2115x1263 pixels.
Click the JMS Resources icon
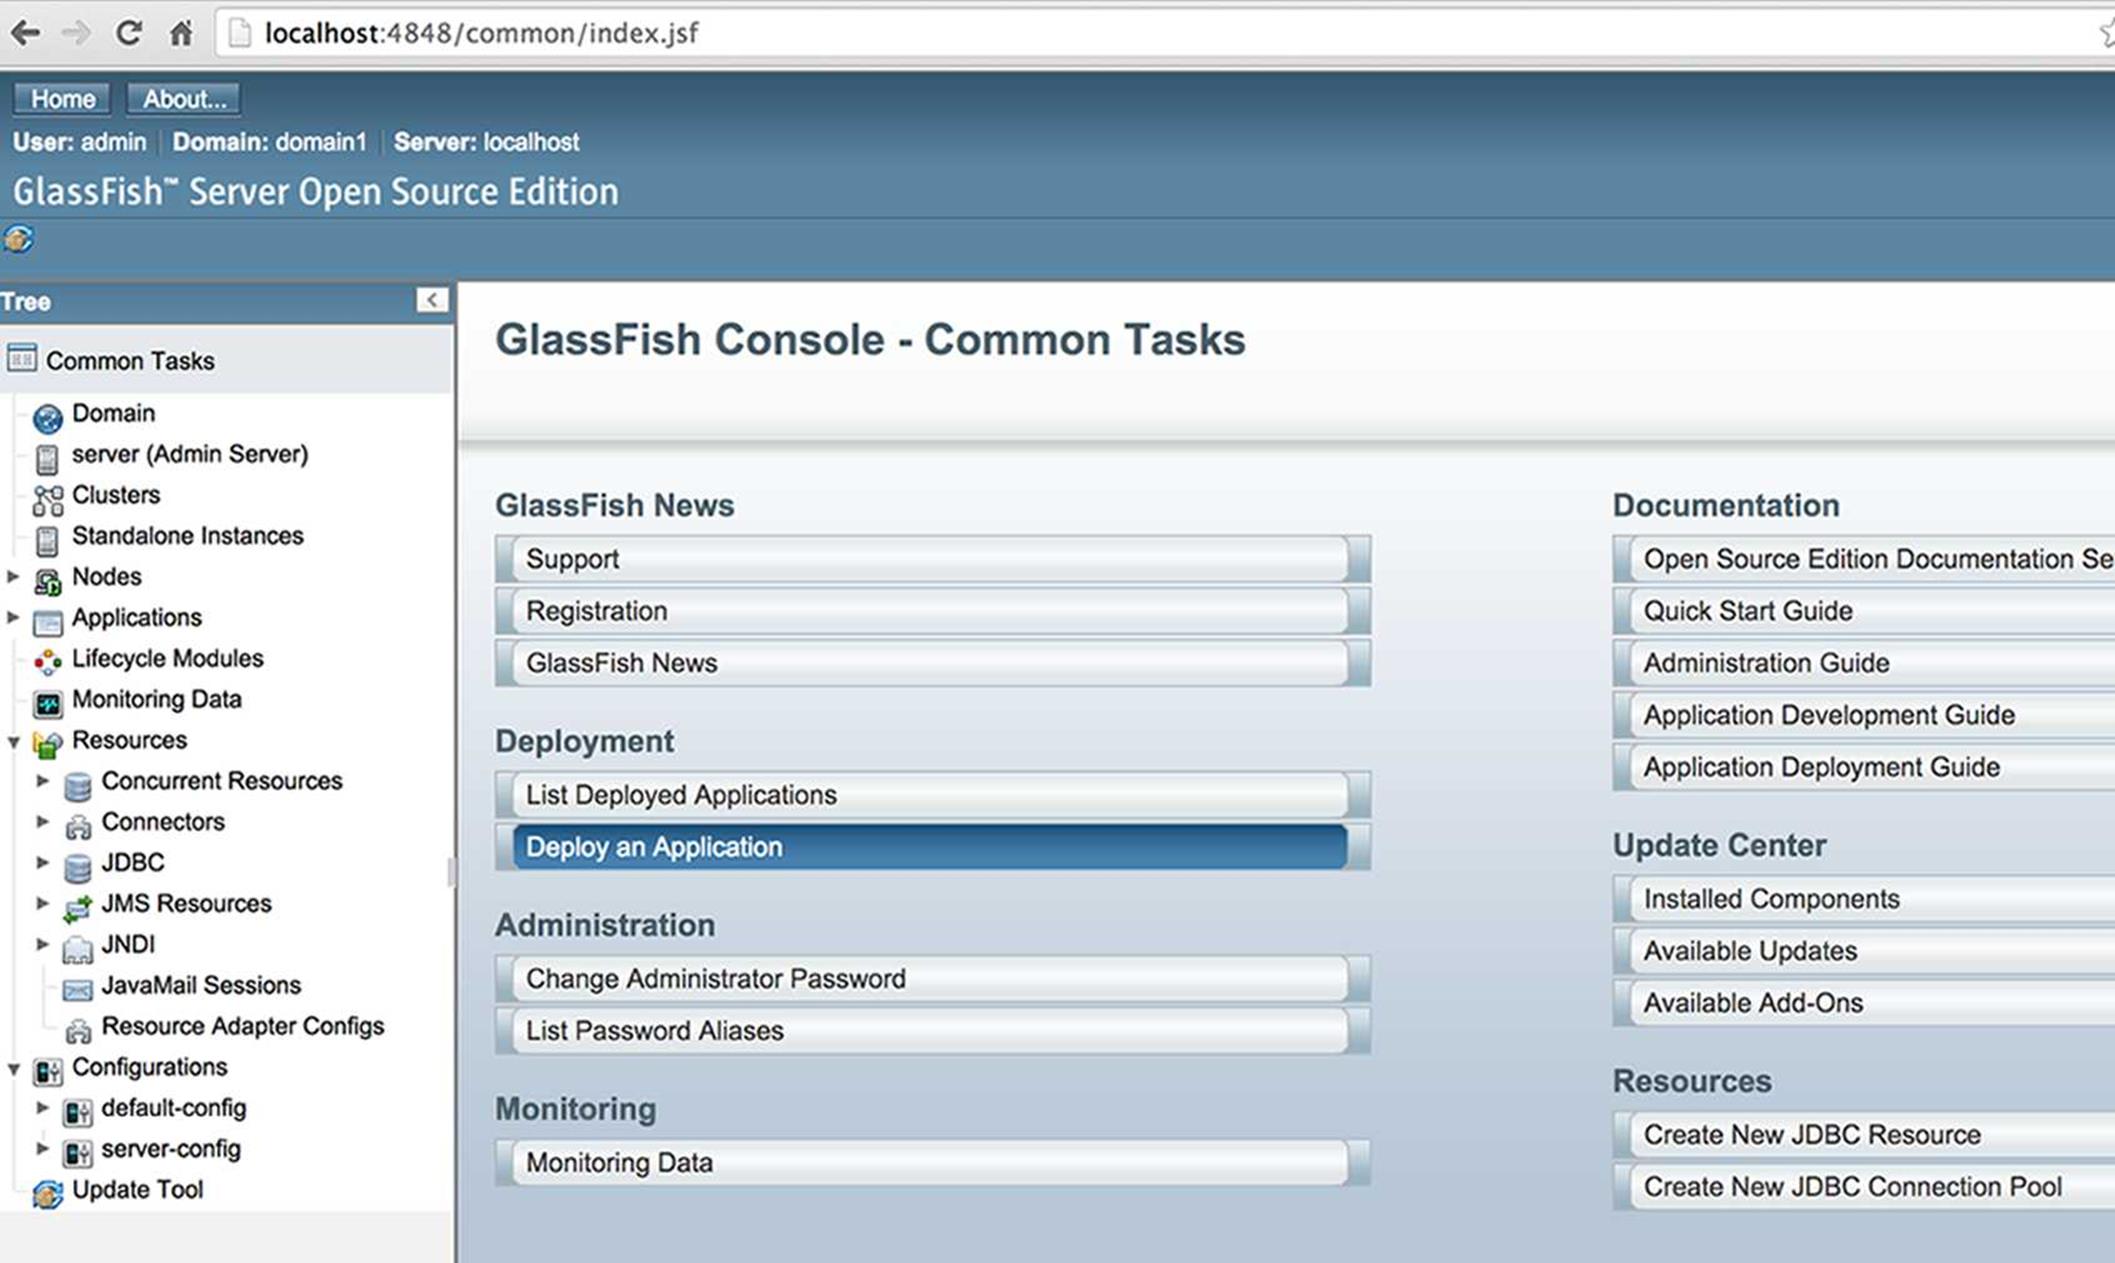click(77, 907)
